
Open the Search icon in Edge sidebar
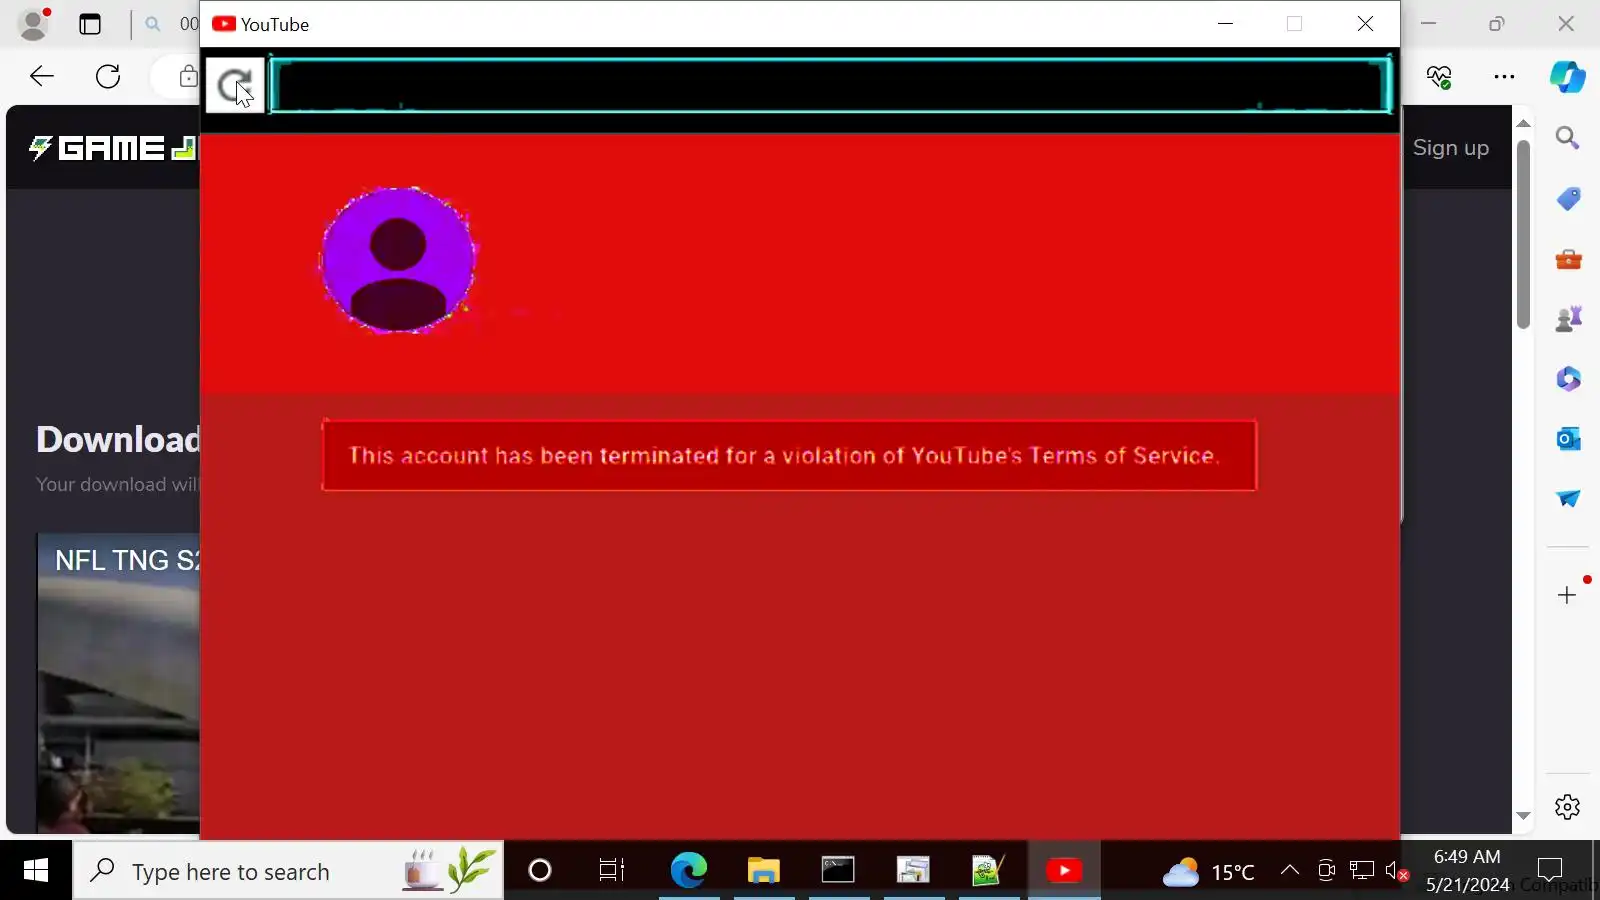point(1567,138)
